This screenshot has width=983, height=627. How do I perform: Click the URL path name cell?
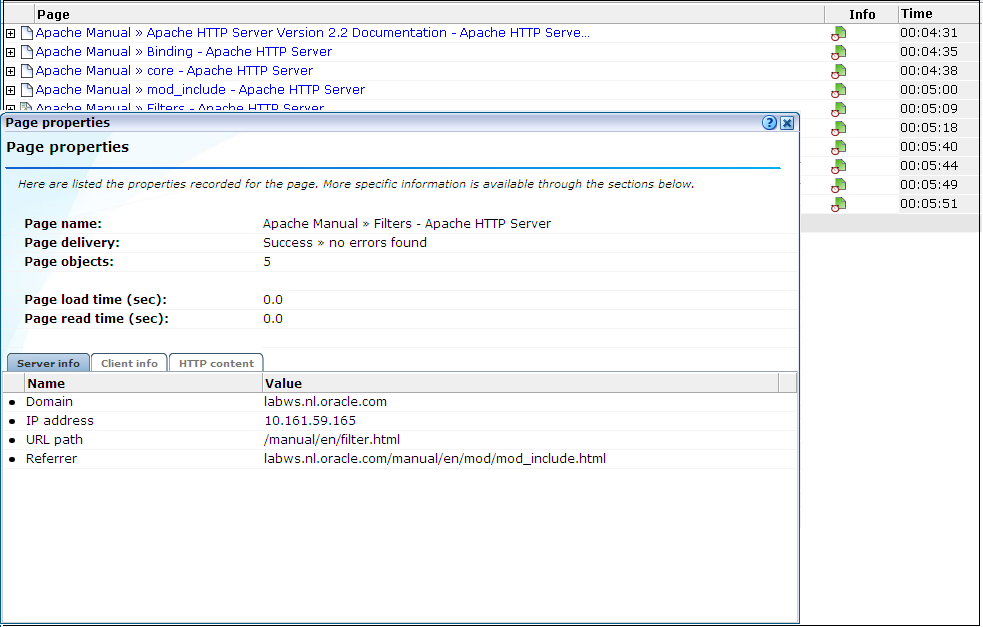(54, 440)
